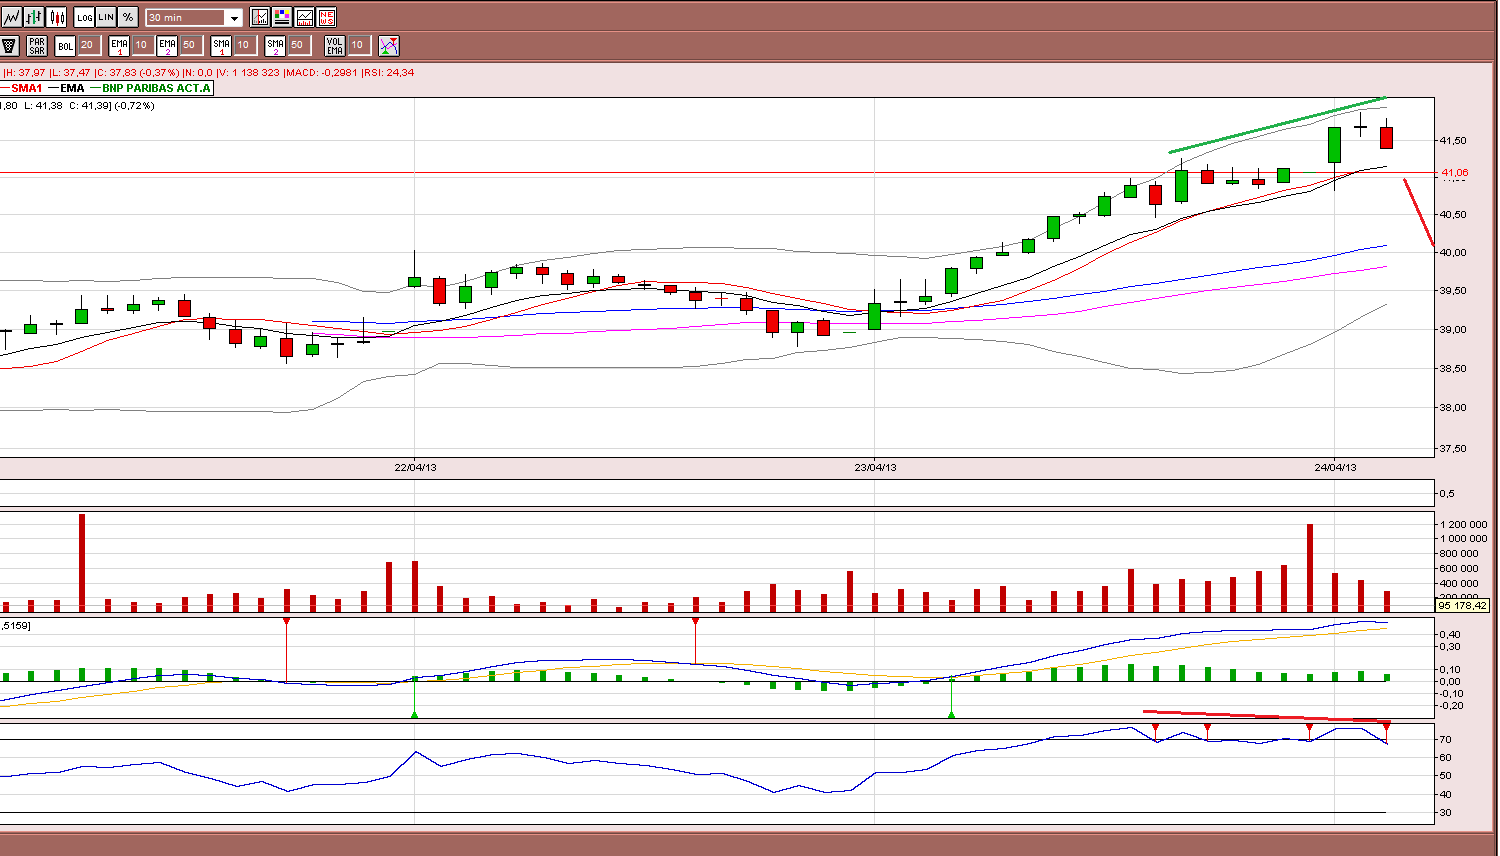
Task: Select the EMA 2 period field
Action: point(190,45)
